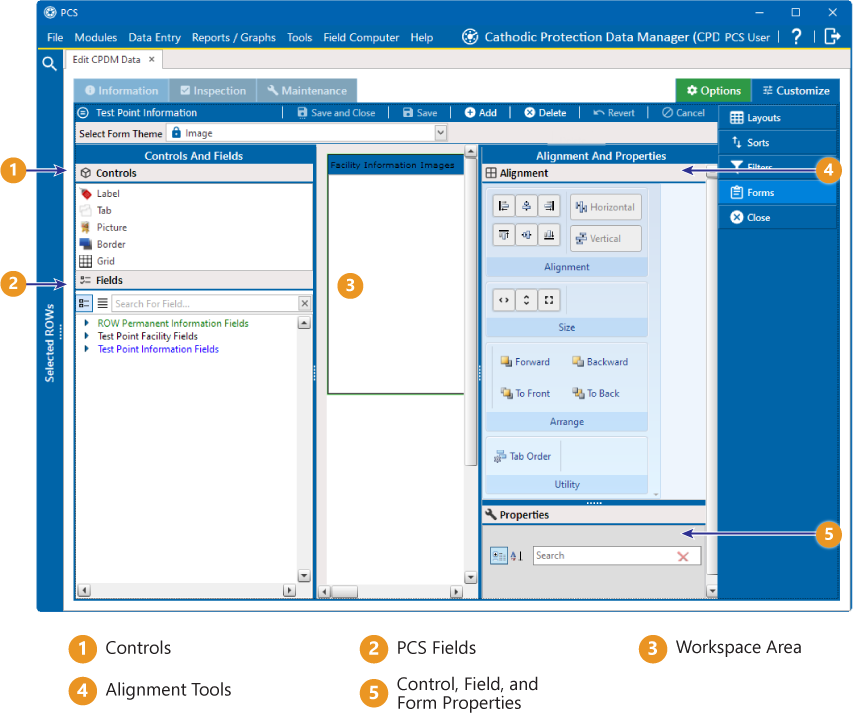The height and width of the screenshot is (717, 853).
Task: Click the To Back arrange button
Action: coord(596,394)
